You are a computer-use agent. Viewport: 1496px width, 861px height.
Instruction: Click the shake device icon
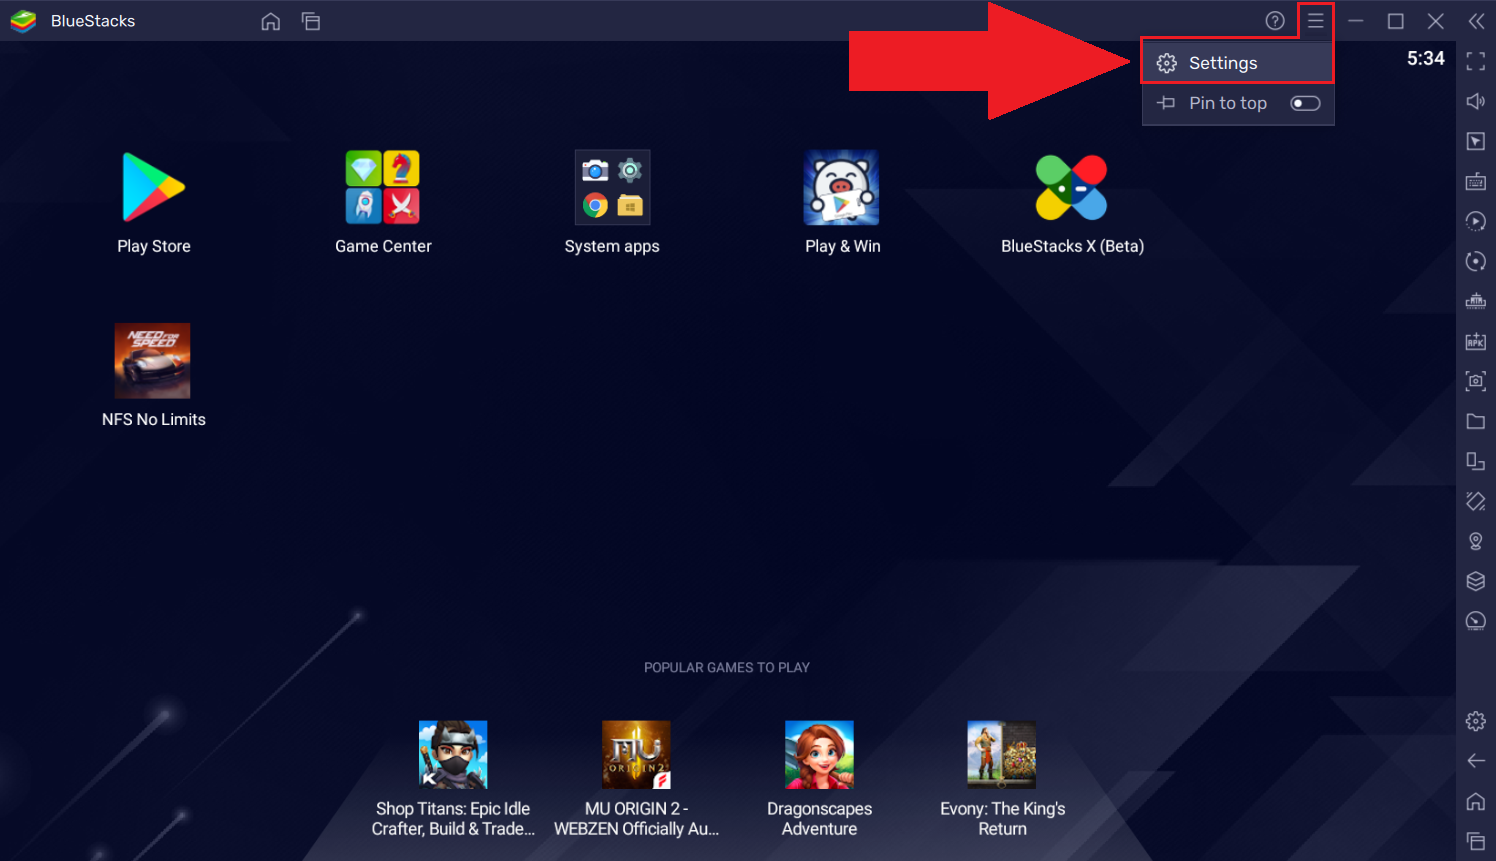coord(1476,502)
